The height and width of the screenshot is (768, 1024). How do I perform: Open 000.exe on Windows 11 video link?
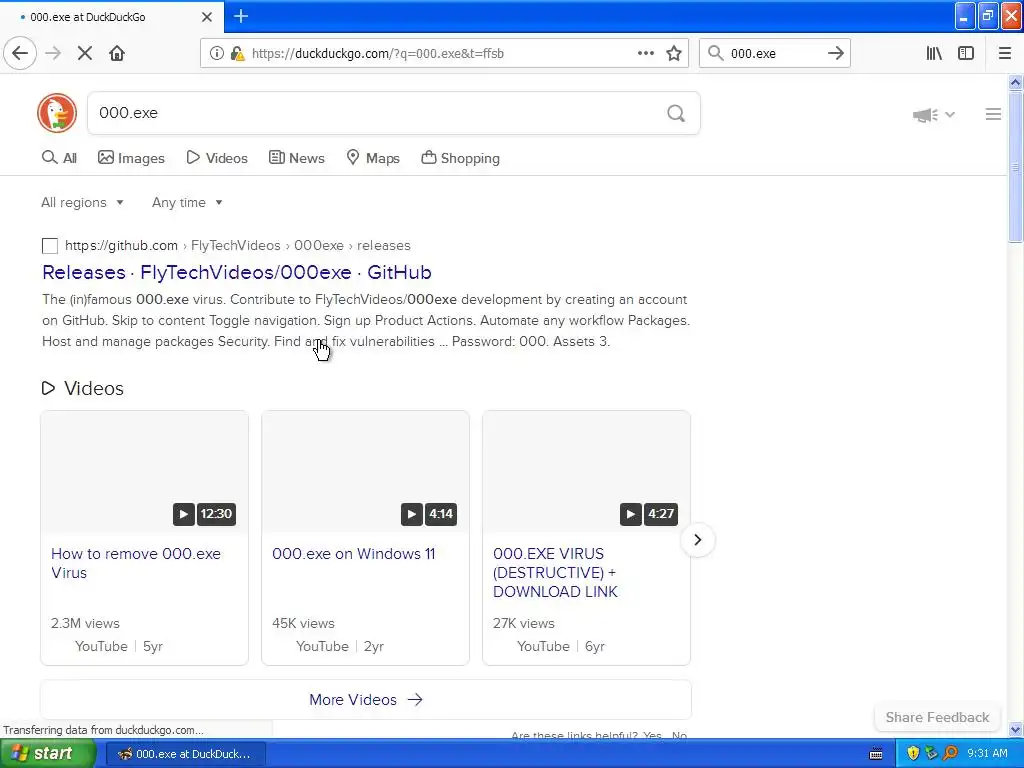click(x=353, y=554)
